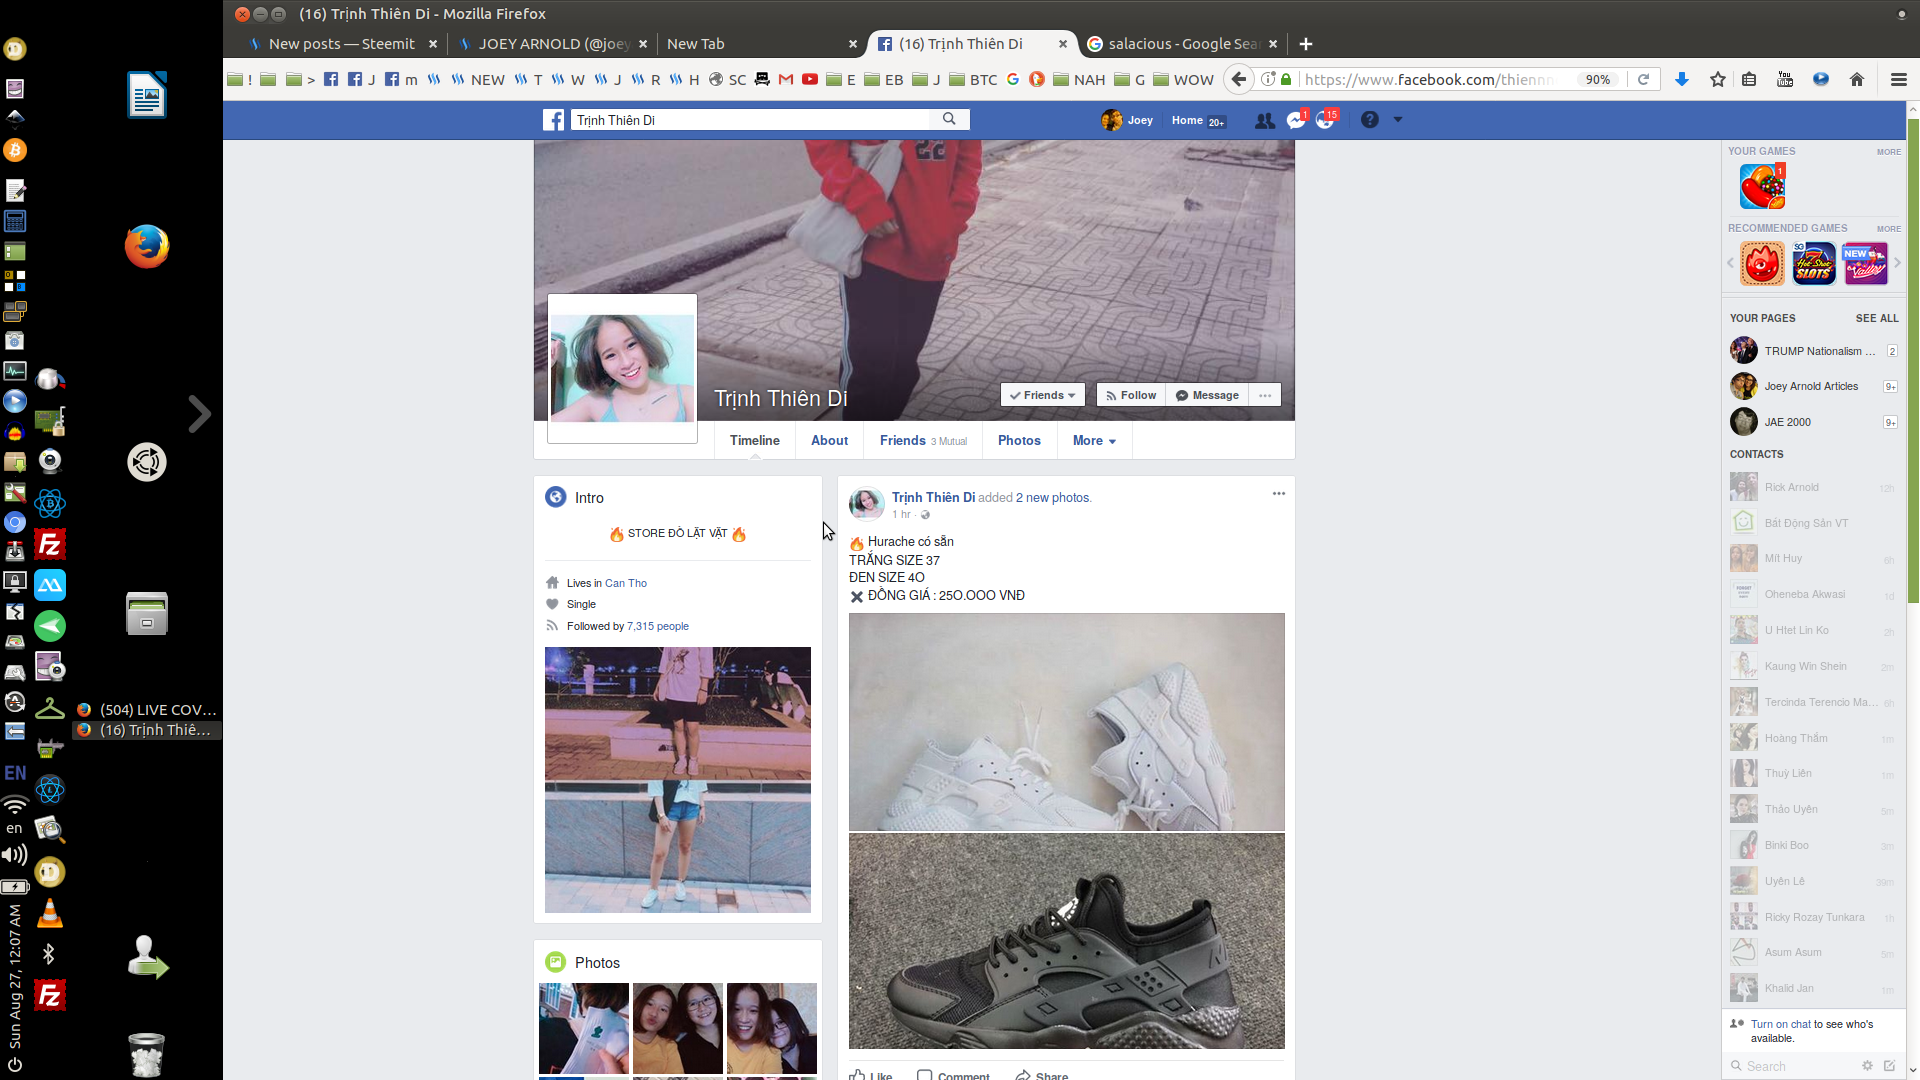Expand the More profile tab menu
This screenshot has height=1080, width=1920.
click(x=1094, y=441)
